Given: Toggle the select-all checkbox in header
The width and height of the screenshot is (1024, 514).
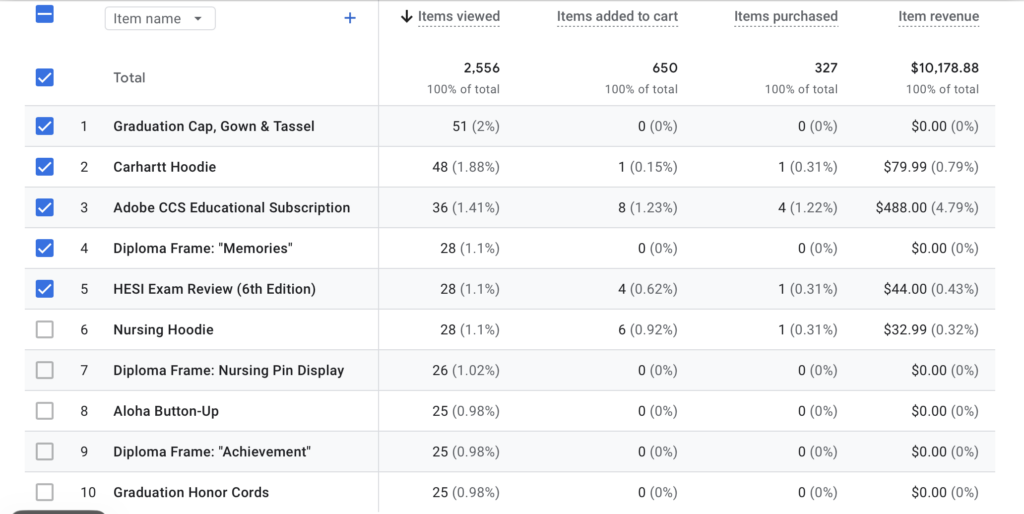Looking at the screenshot, I should point(45,15).
